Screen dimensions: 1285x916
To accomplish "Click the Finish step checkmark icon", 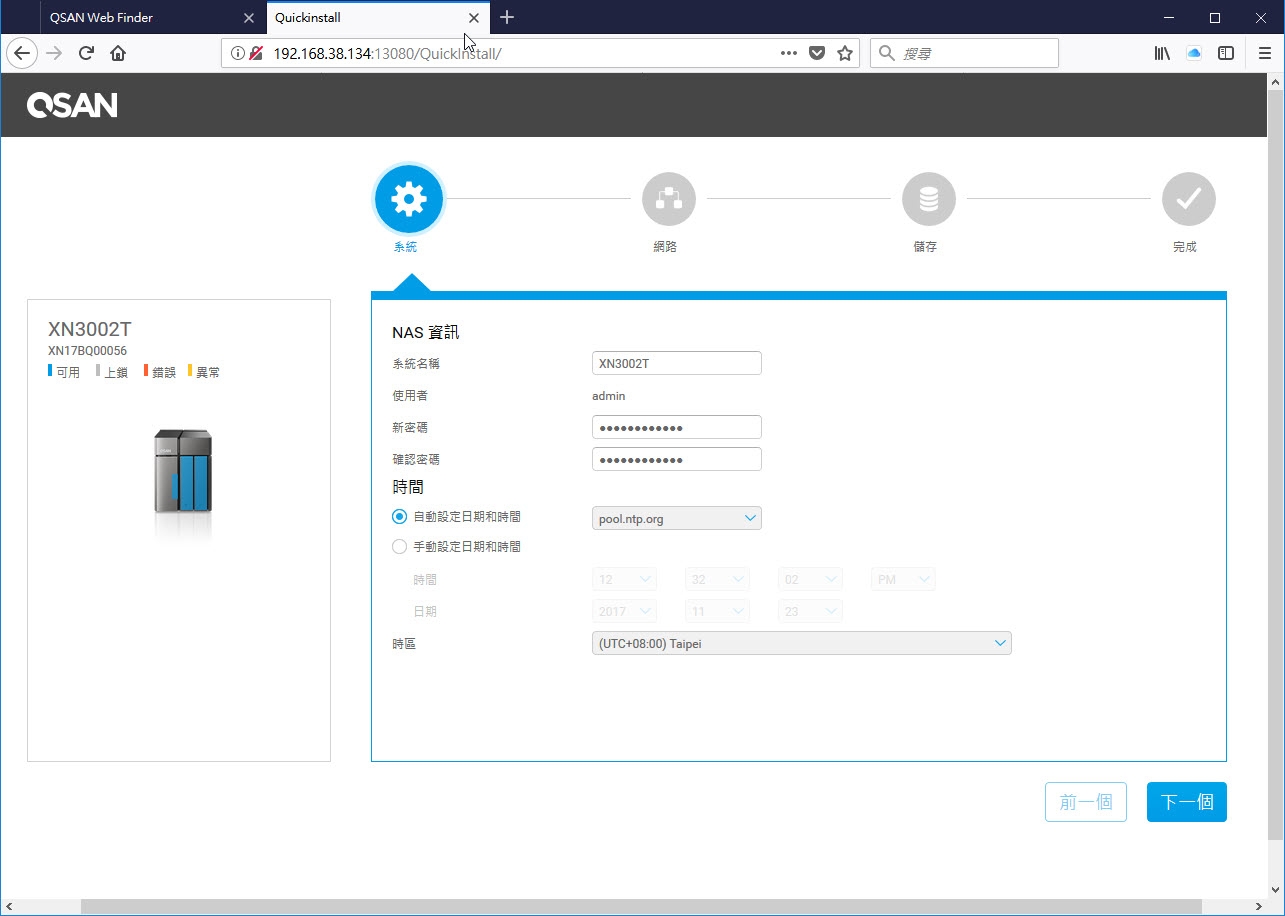I will pyautogui.click(x=1188, y=199).
